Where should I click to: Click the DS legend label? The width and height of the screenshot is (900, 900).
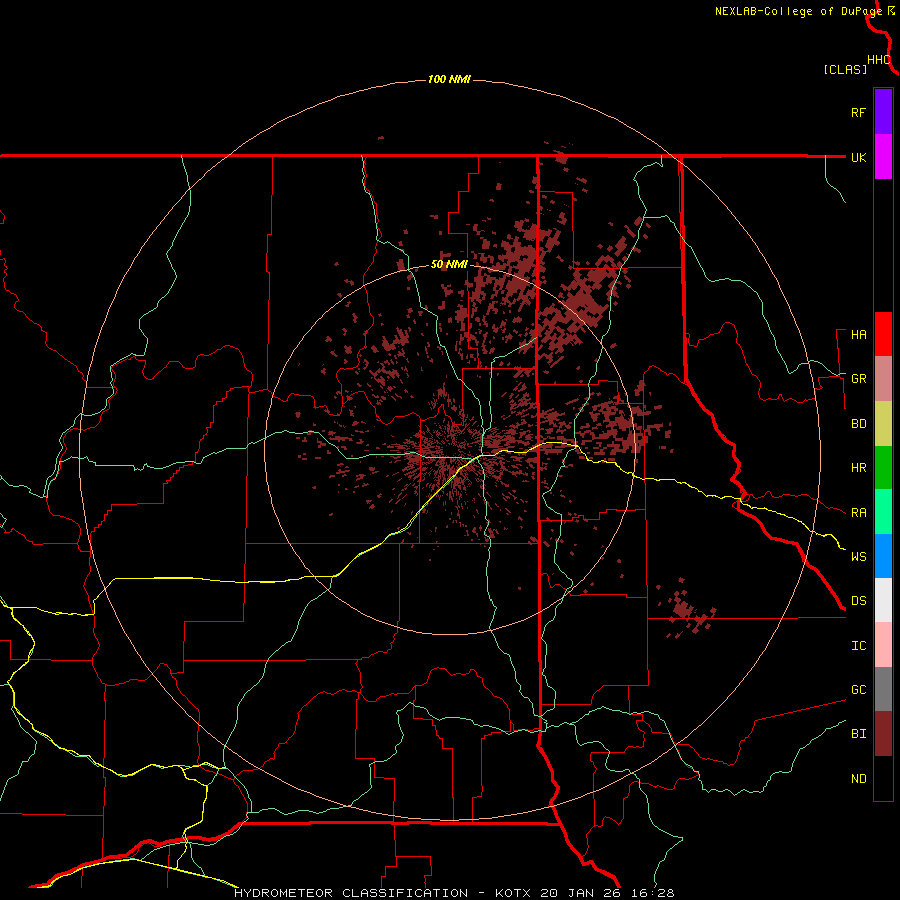858,601
